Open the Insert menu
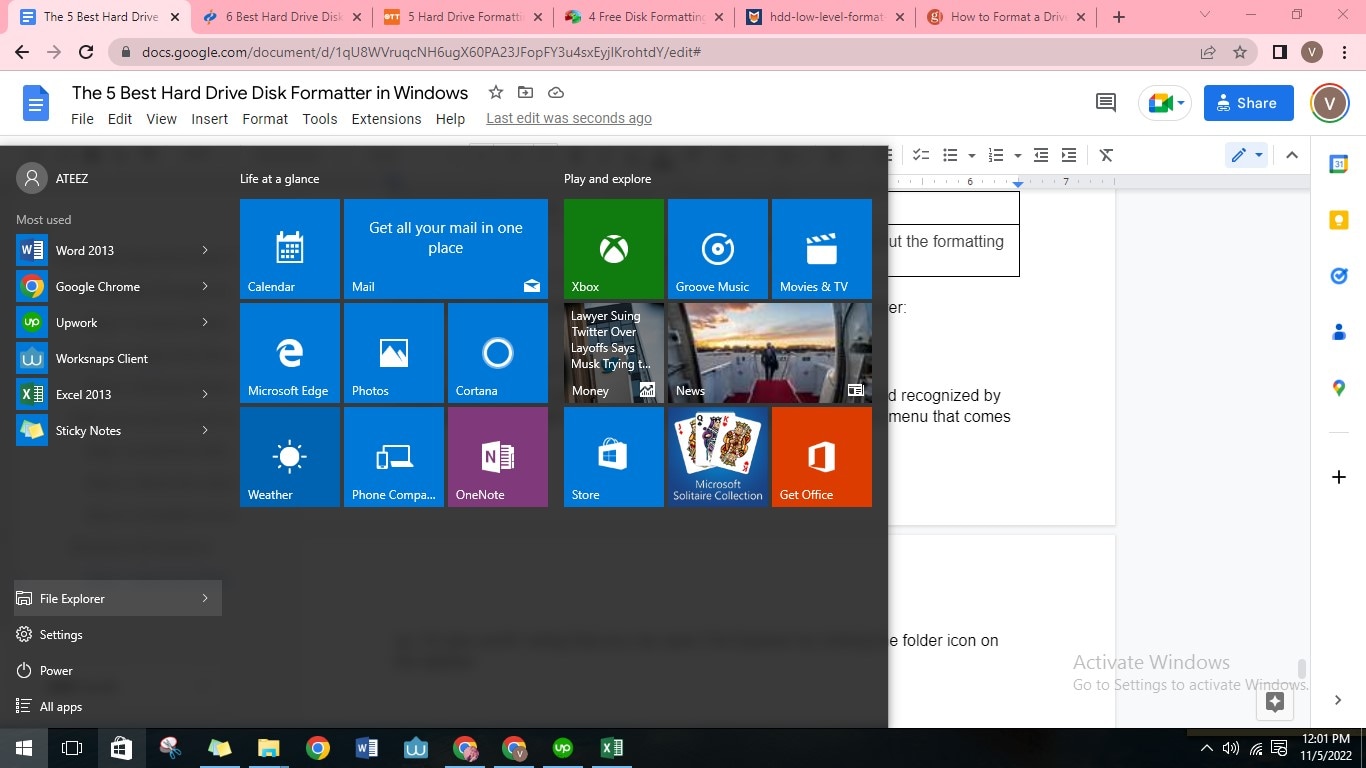1366x768 pixels. click(x=210, y=118)
